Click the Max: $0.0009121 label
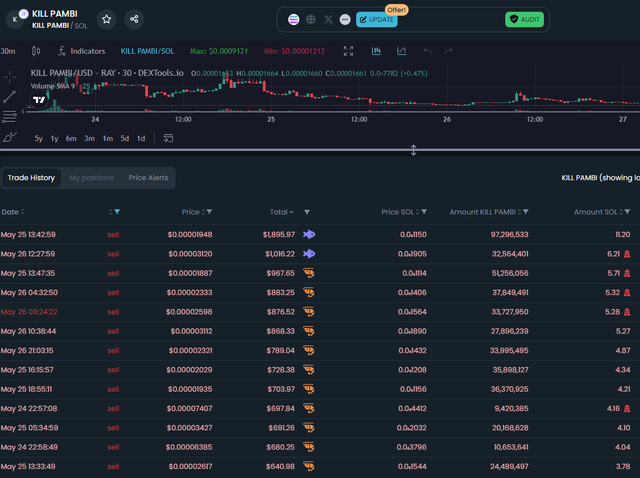 point(219,51)
